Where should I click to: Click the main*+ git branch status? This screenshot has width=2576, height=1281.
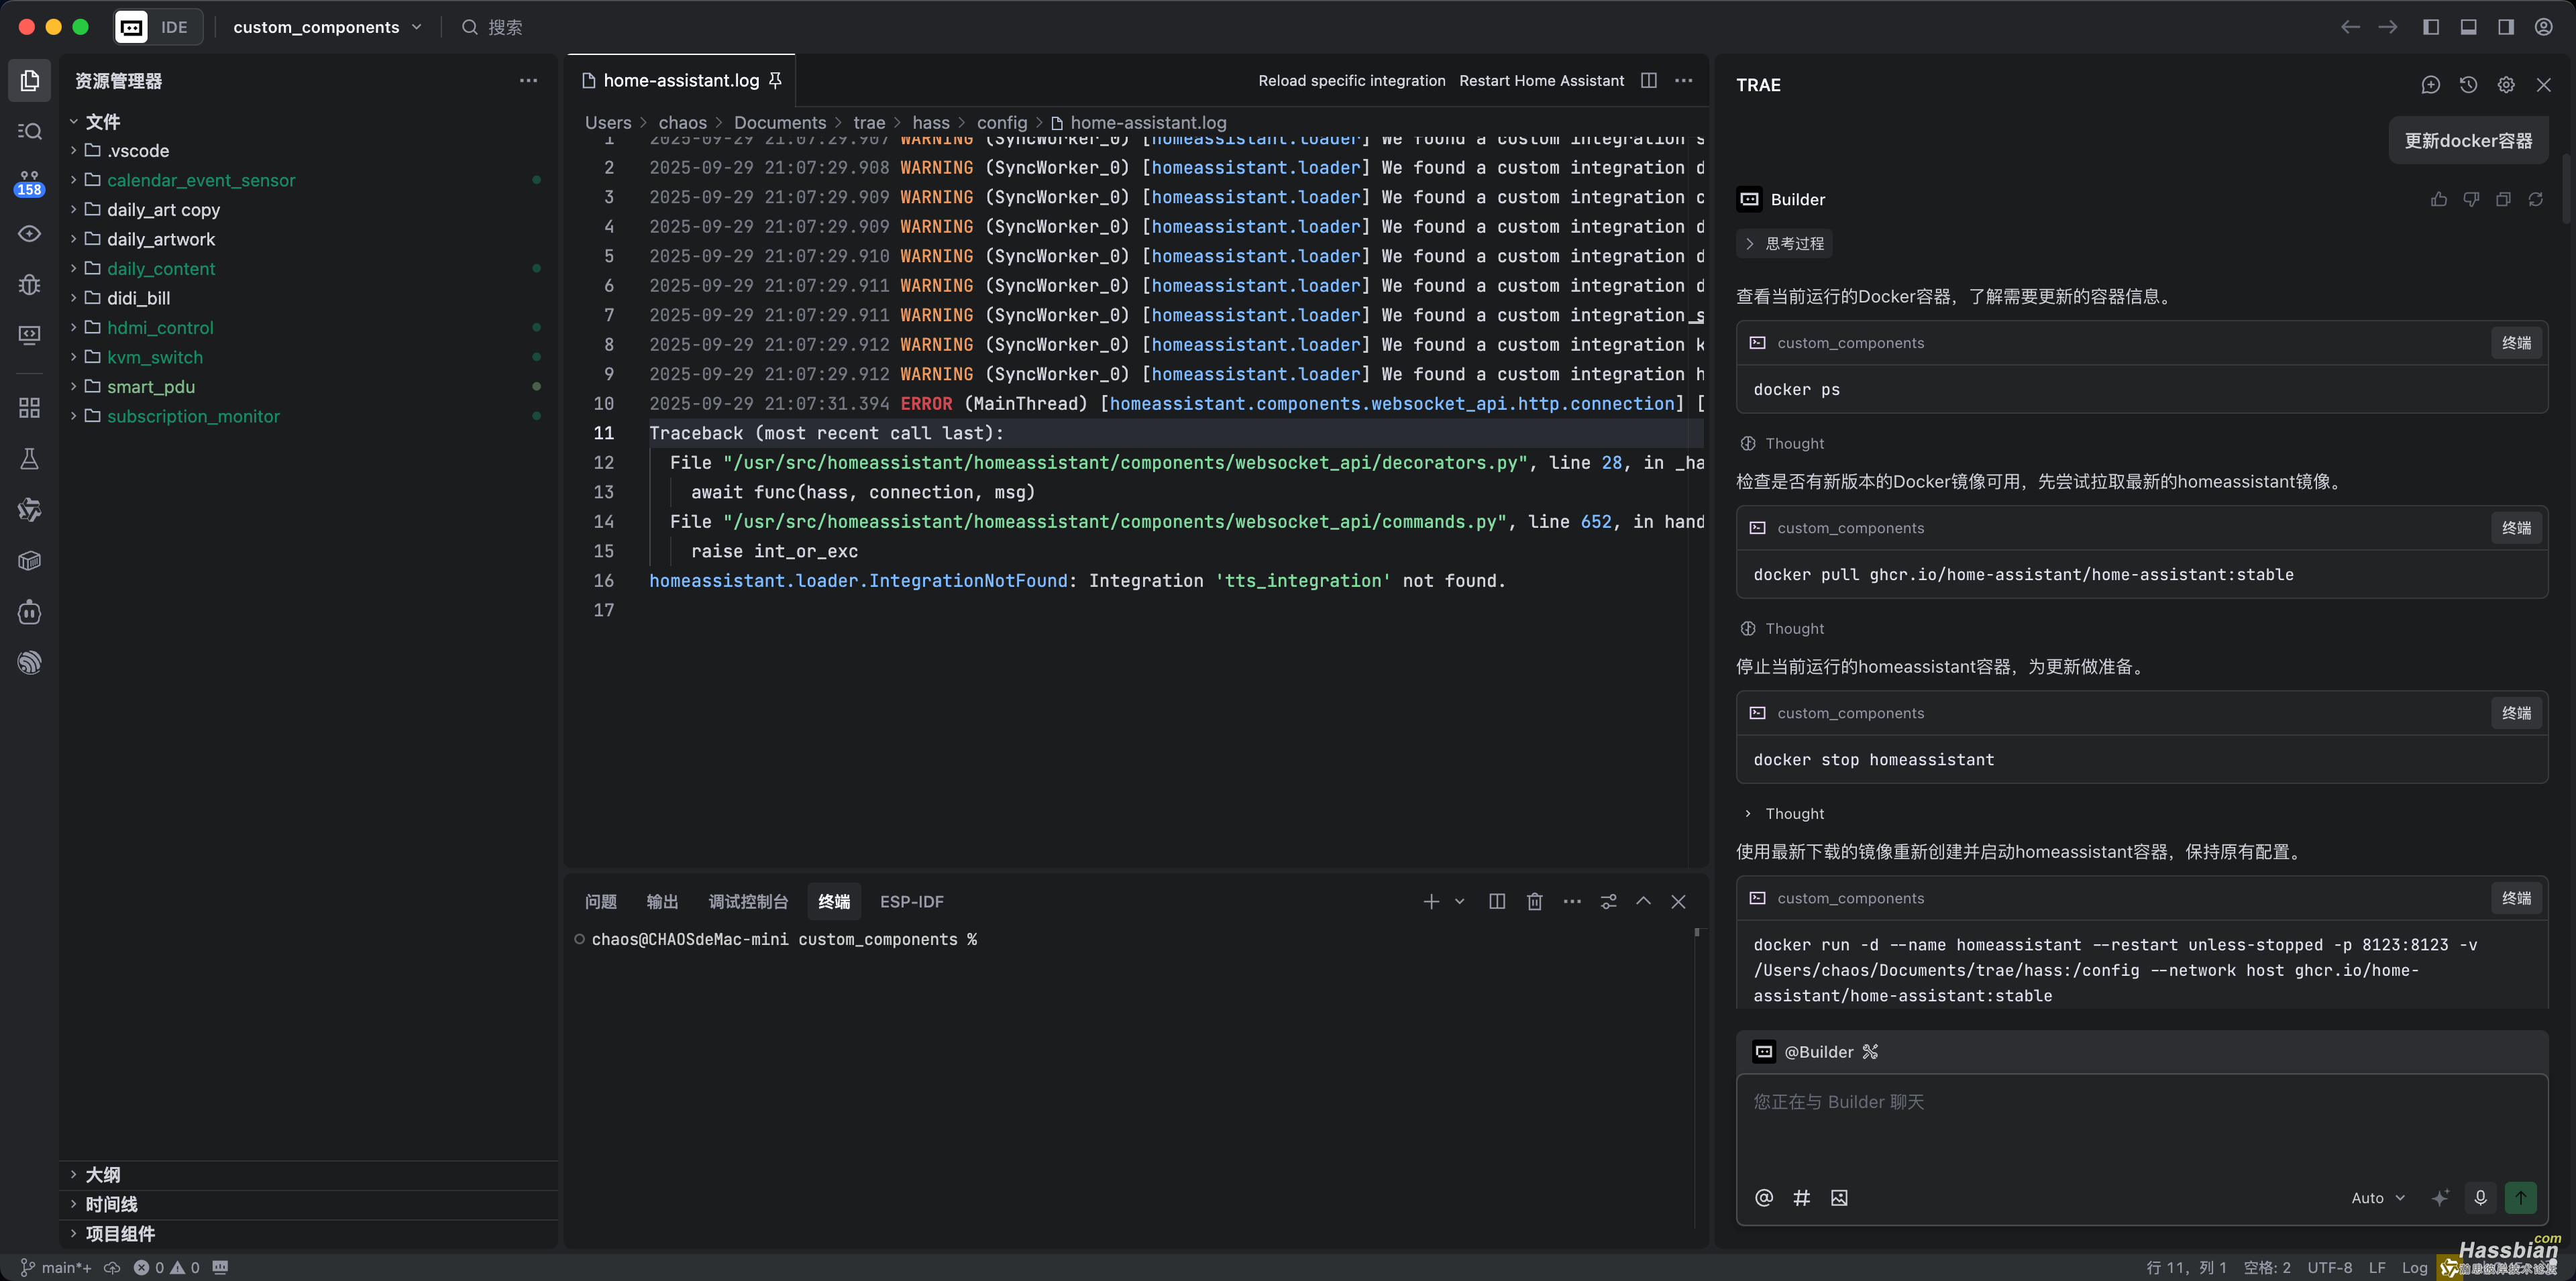[56, 1267]
